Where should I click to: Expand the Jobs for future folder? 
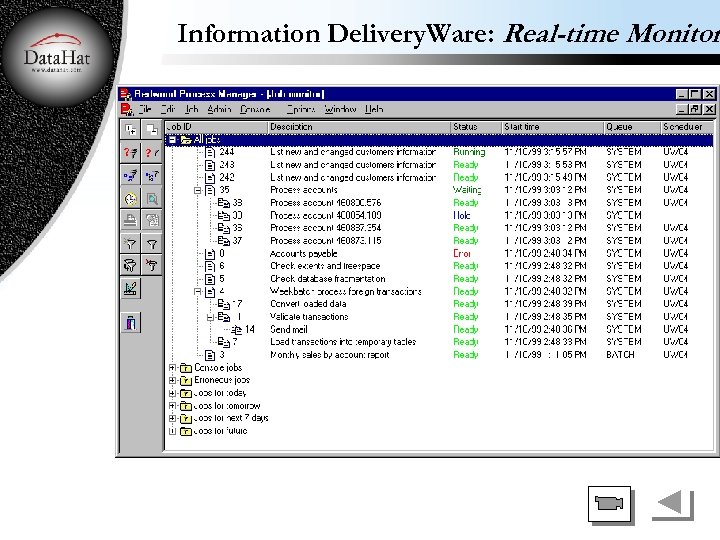tap(172, 431)
